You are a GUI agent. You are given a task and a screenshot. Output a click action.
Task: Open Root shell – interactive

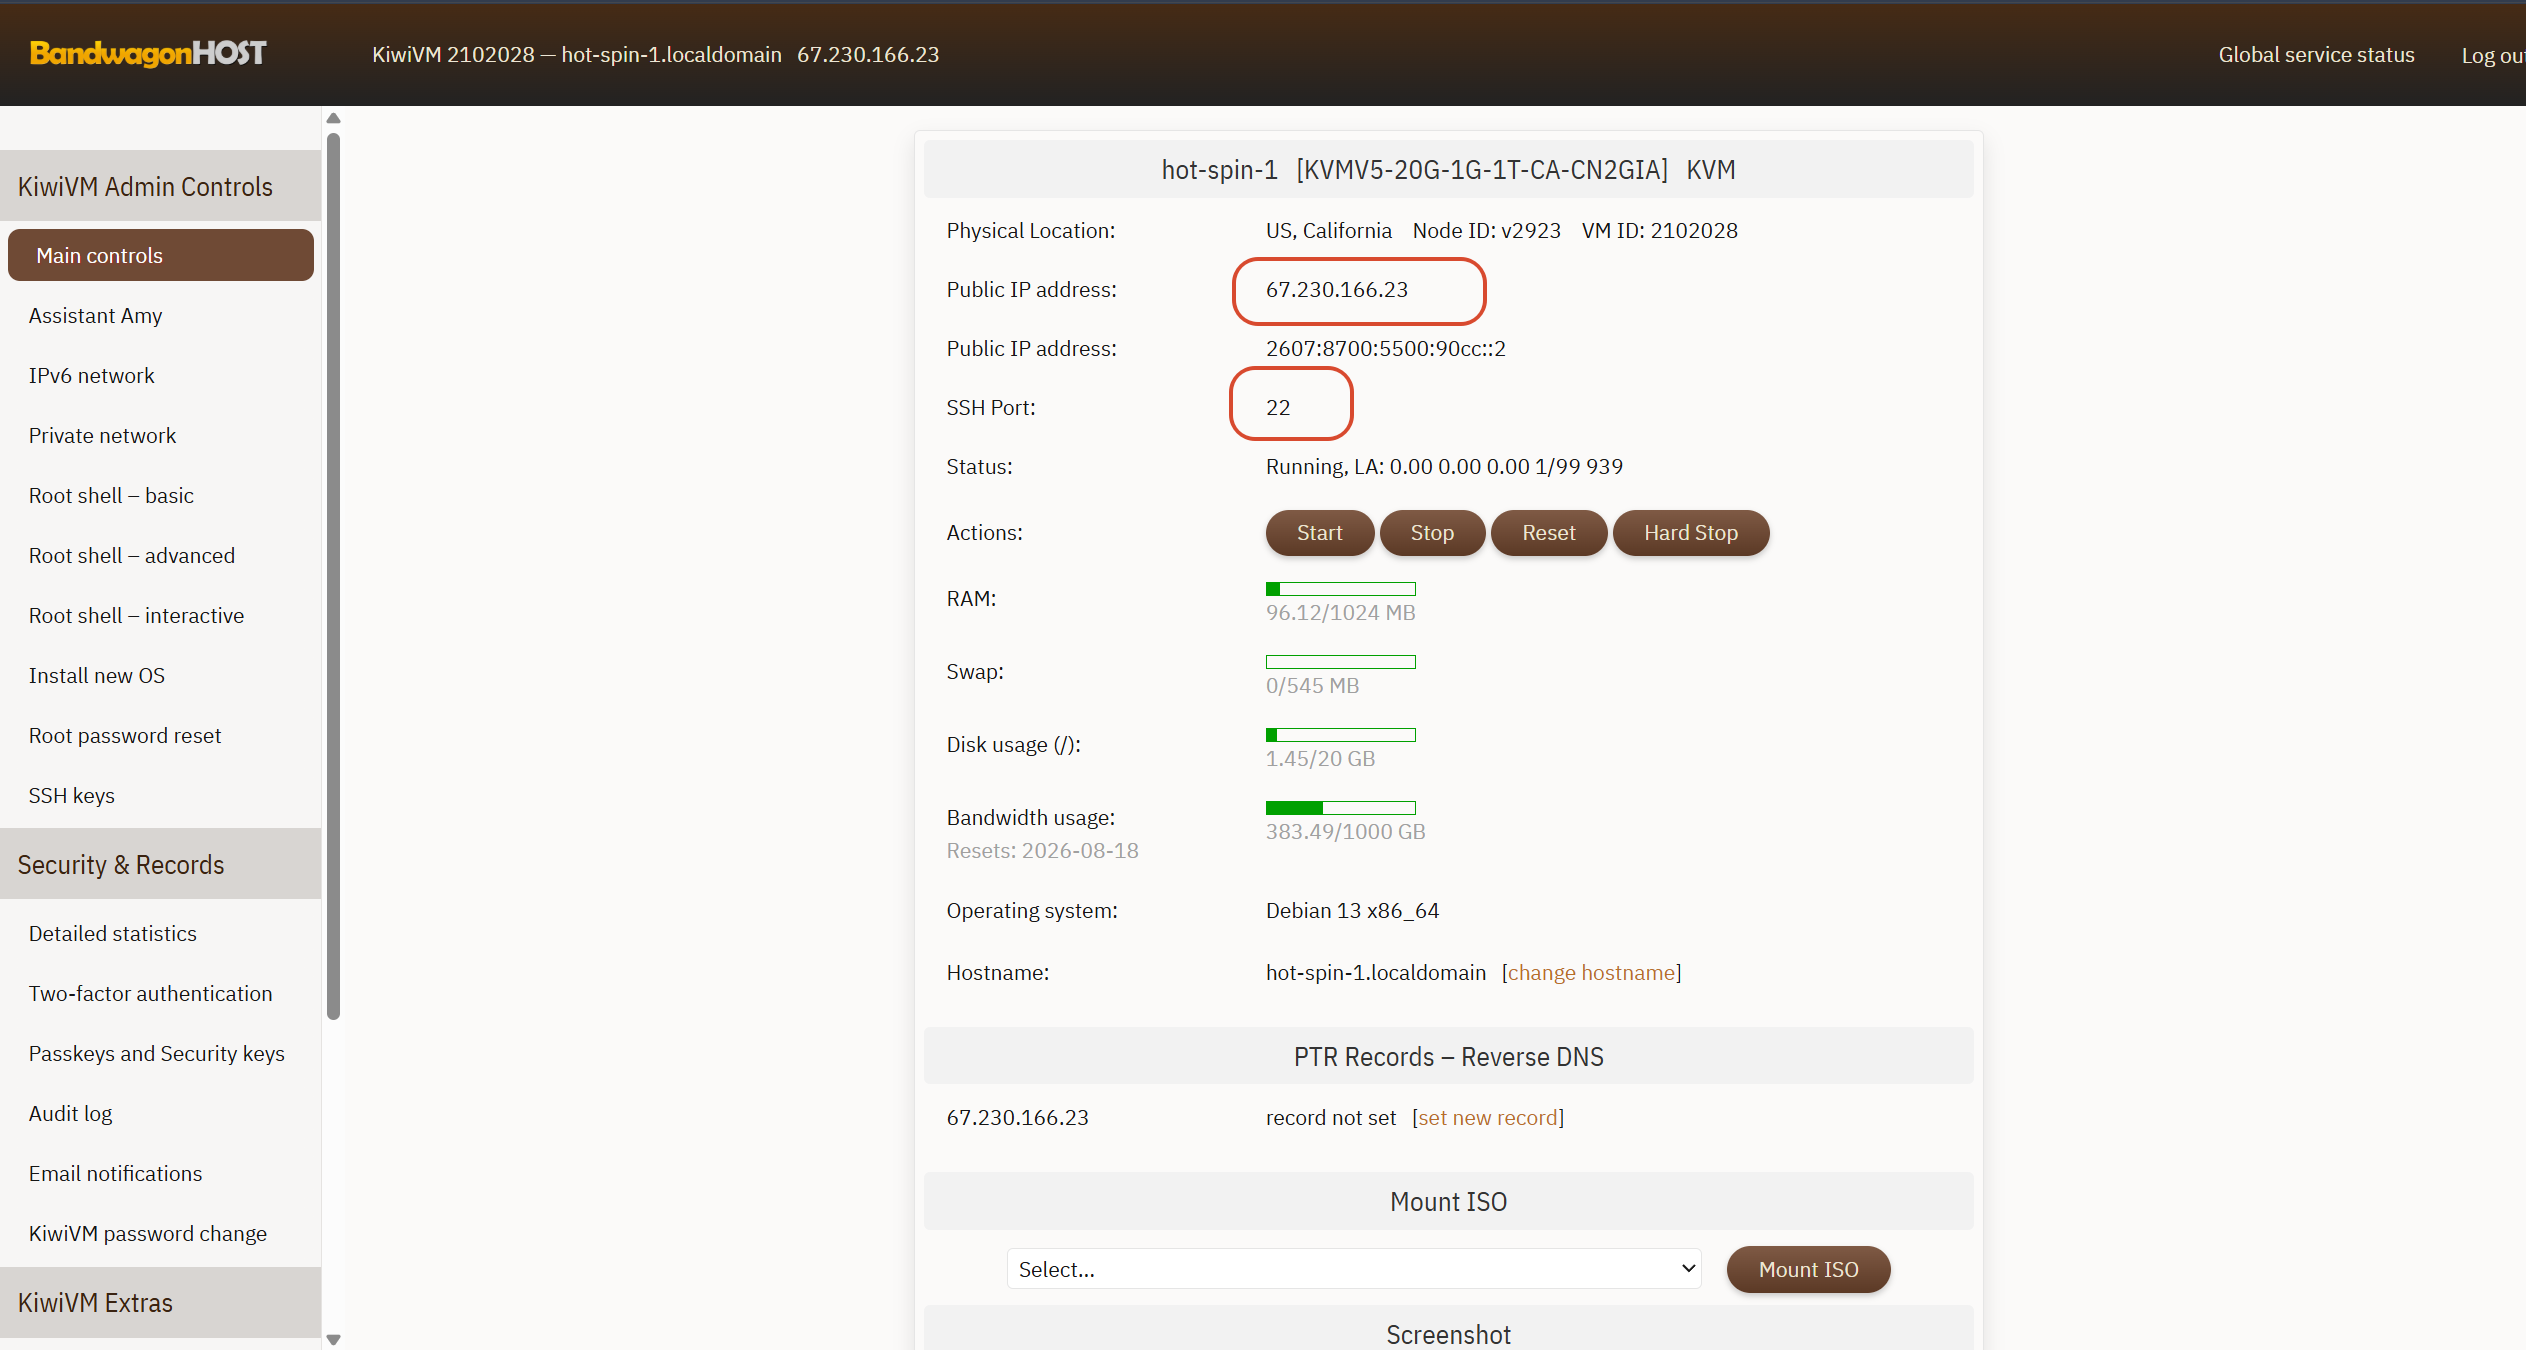pyautogui.click(x=136, y=615)
